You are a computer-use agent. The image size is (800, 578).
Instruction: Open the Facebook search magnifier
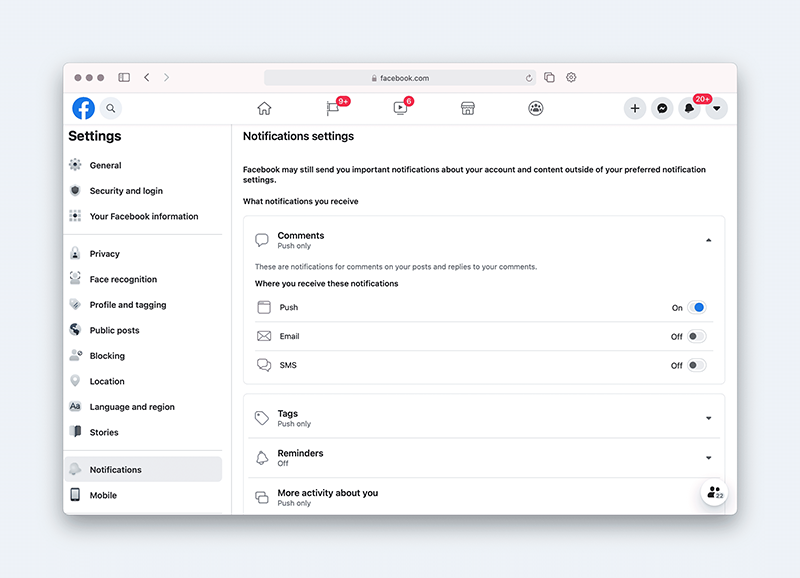point(111,108)
